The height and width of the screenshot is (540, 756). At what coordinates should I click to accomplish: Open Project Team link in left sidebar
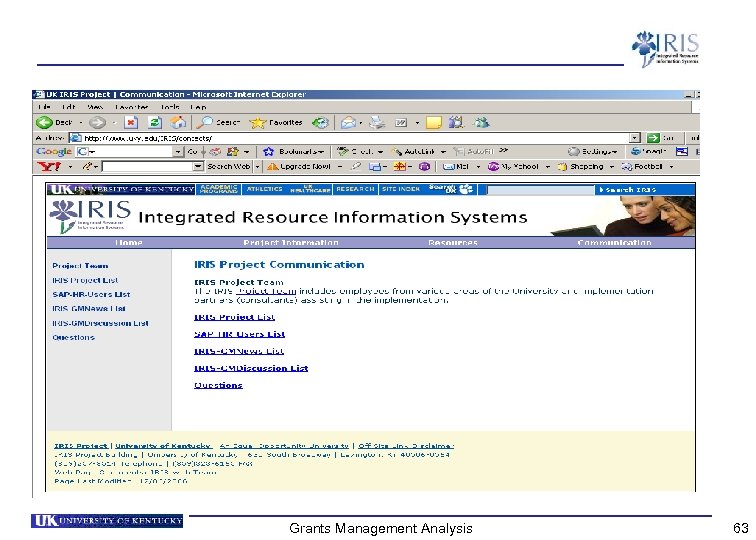pos(80,266)
